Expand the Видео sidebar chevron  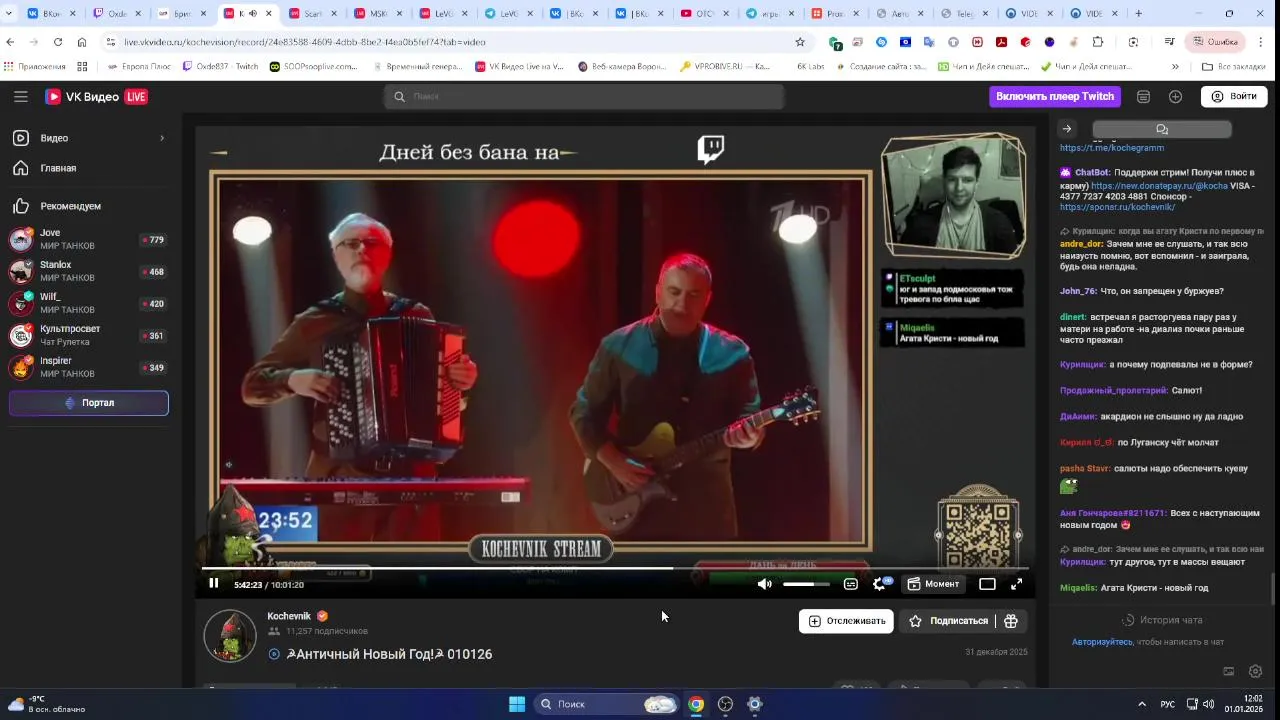point(162,138)
